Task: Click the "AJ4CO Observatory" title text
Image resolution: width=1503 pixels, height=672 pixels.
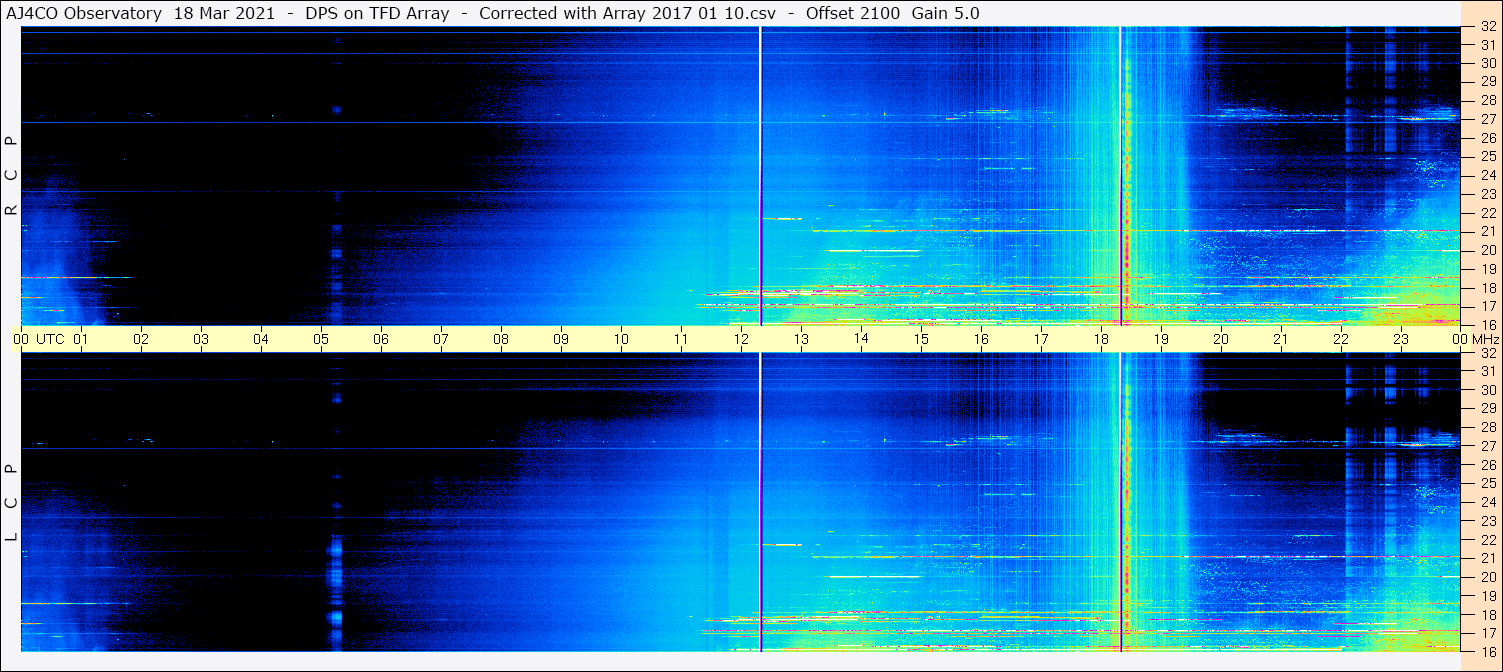Action: click(84, 13)
